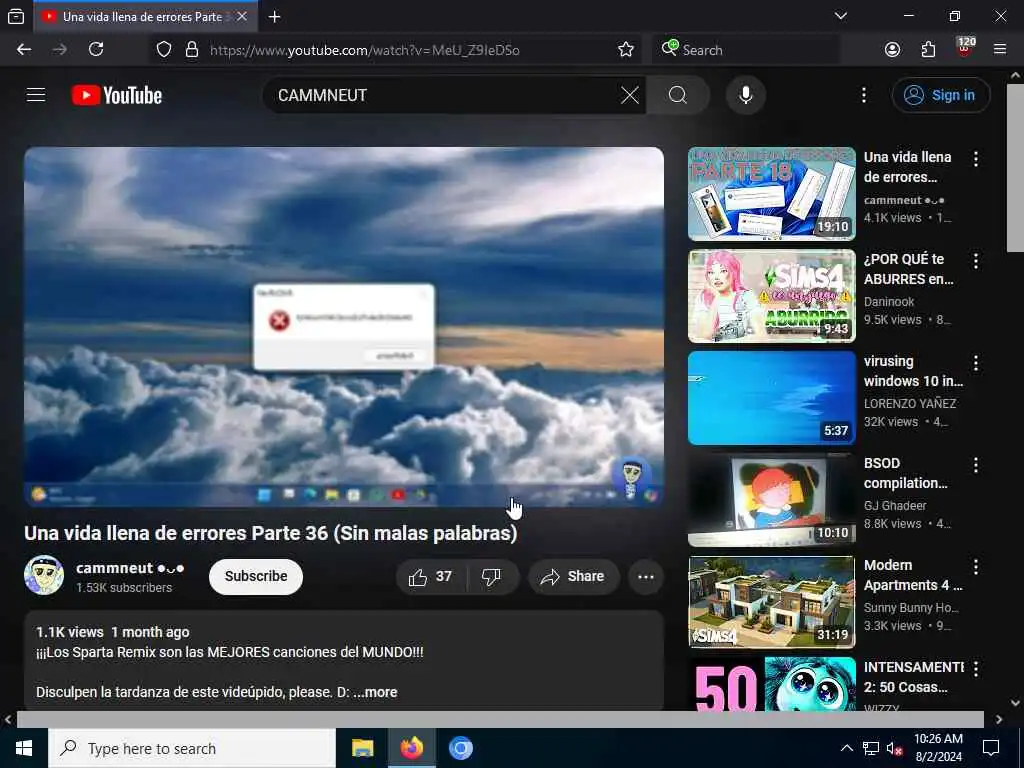1024x768 pixels.
Task: Open options for ¿POR QUÉ te ABURRES video
Action: (976, 261)
